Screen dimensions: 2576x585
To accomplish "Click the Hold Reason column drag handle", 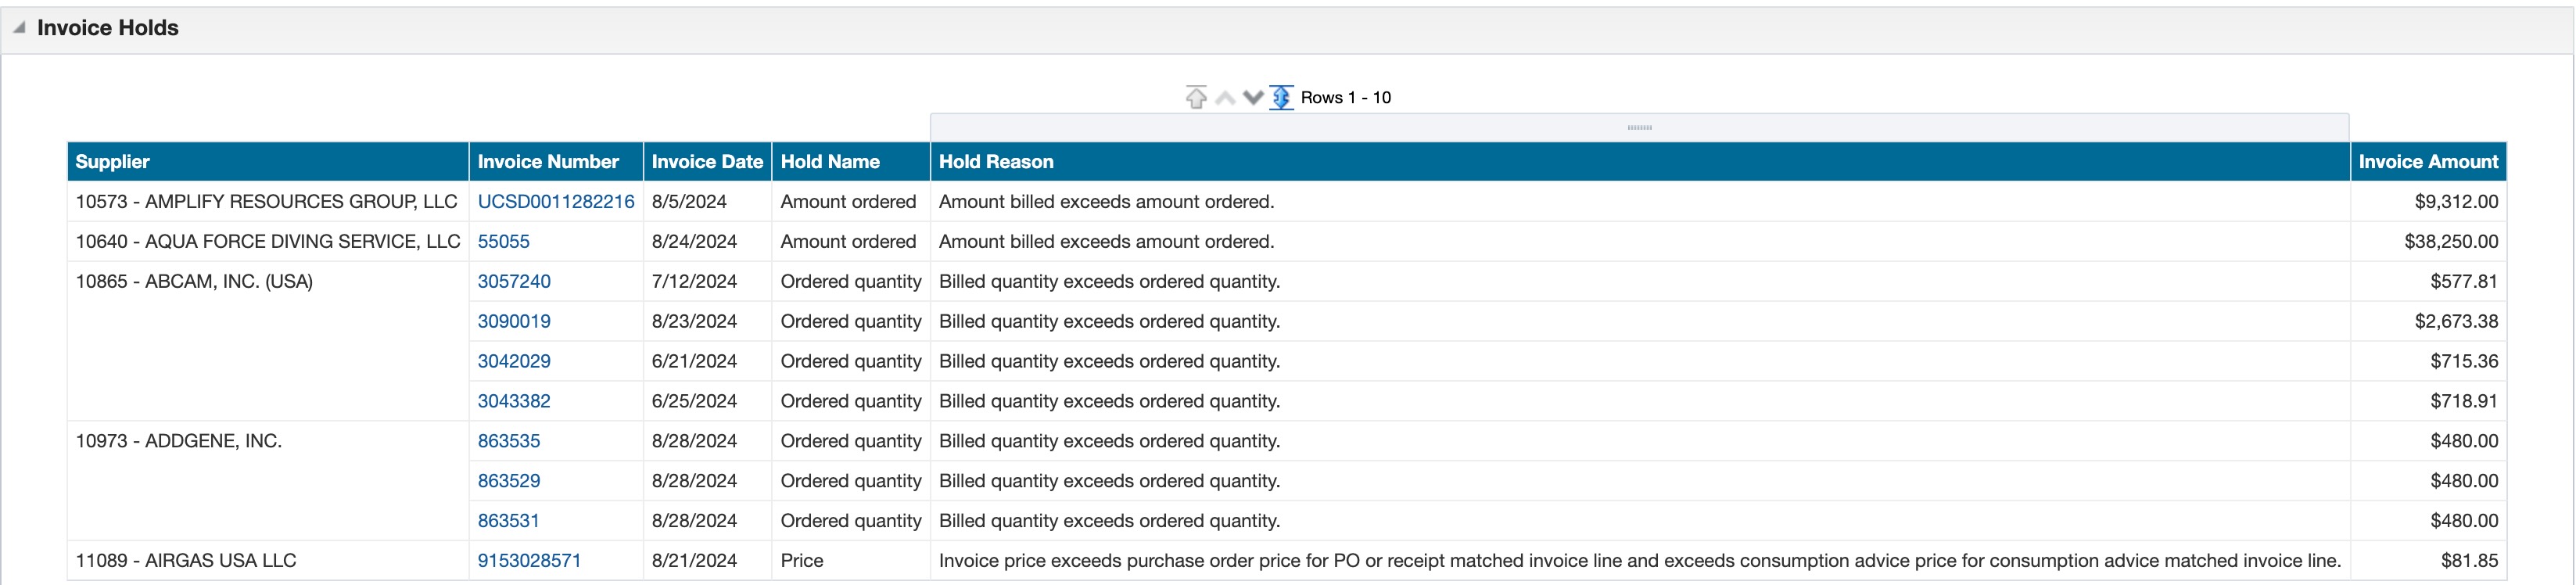I will click(1639, 127).
